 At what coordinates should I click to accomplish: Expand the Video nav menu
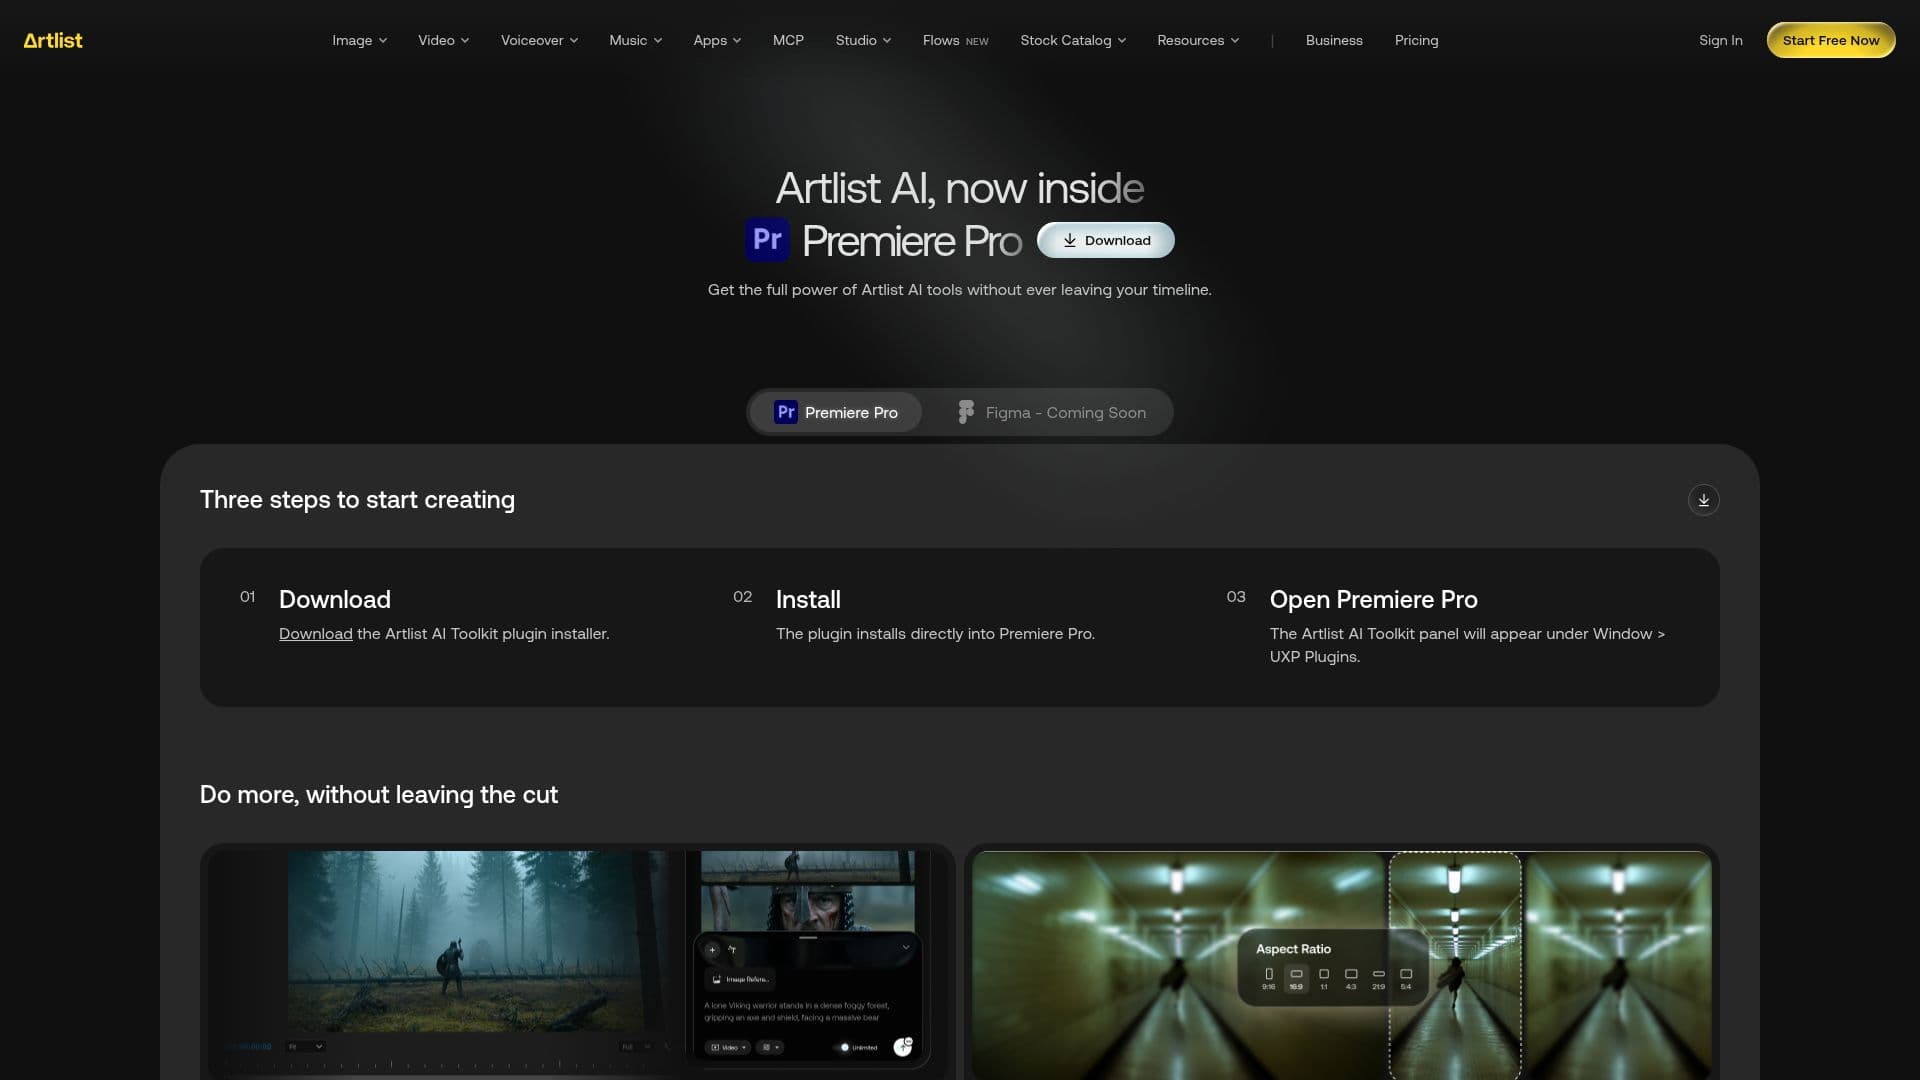tap(443, 40)
